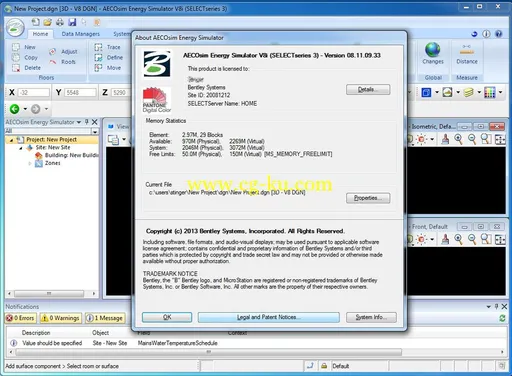This screenshot has width=512, height=376.
Task: Select the Adjust tool
Action: tap(63, 52)
